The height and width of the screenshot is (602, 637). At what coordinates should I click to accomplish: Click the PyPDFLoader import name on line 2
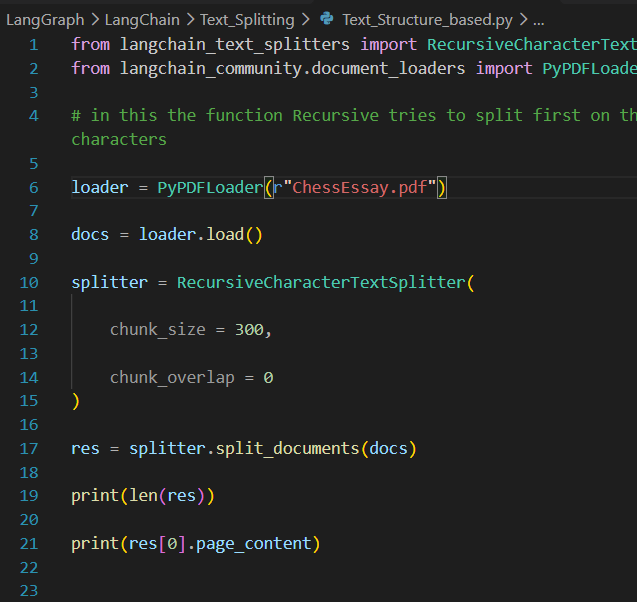coord(589,69)
